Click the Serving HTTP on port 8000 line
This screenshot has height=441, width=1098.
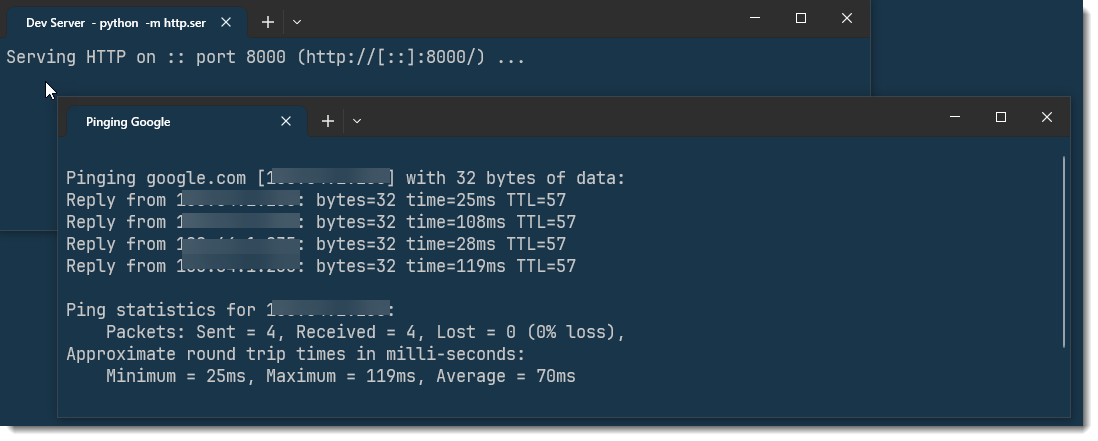265,57
